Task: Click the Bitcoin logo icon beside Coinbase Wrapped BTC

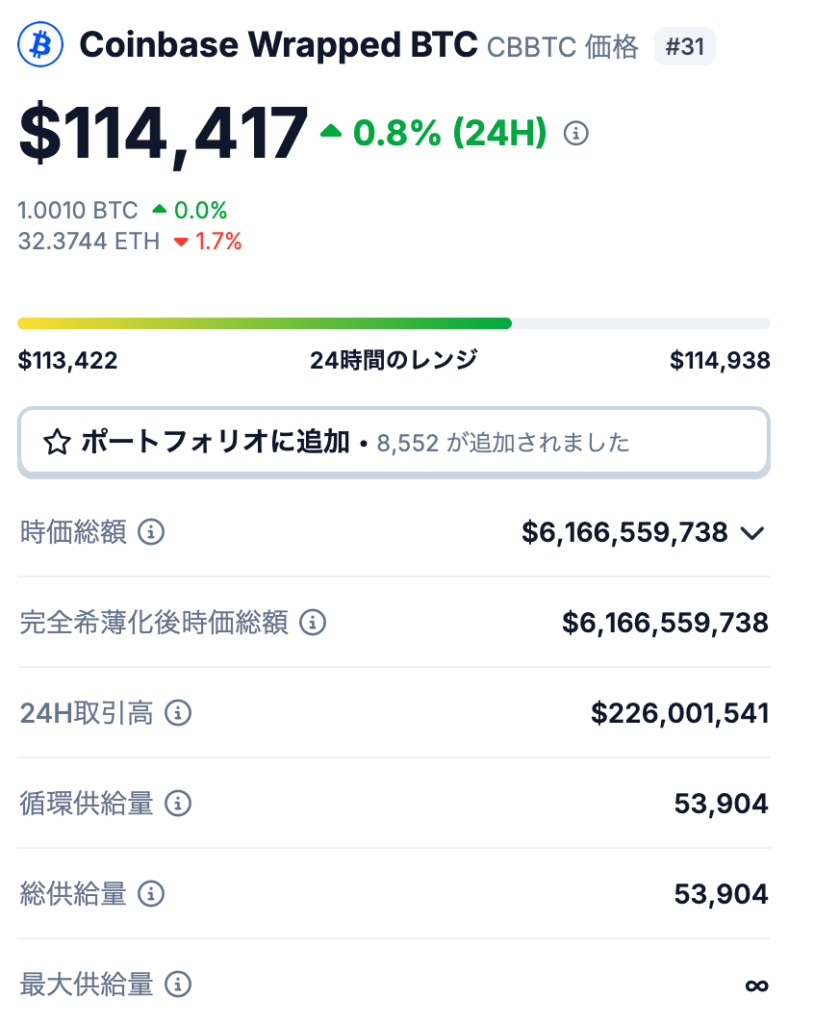Action: [x=41, y=44]
